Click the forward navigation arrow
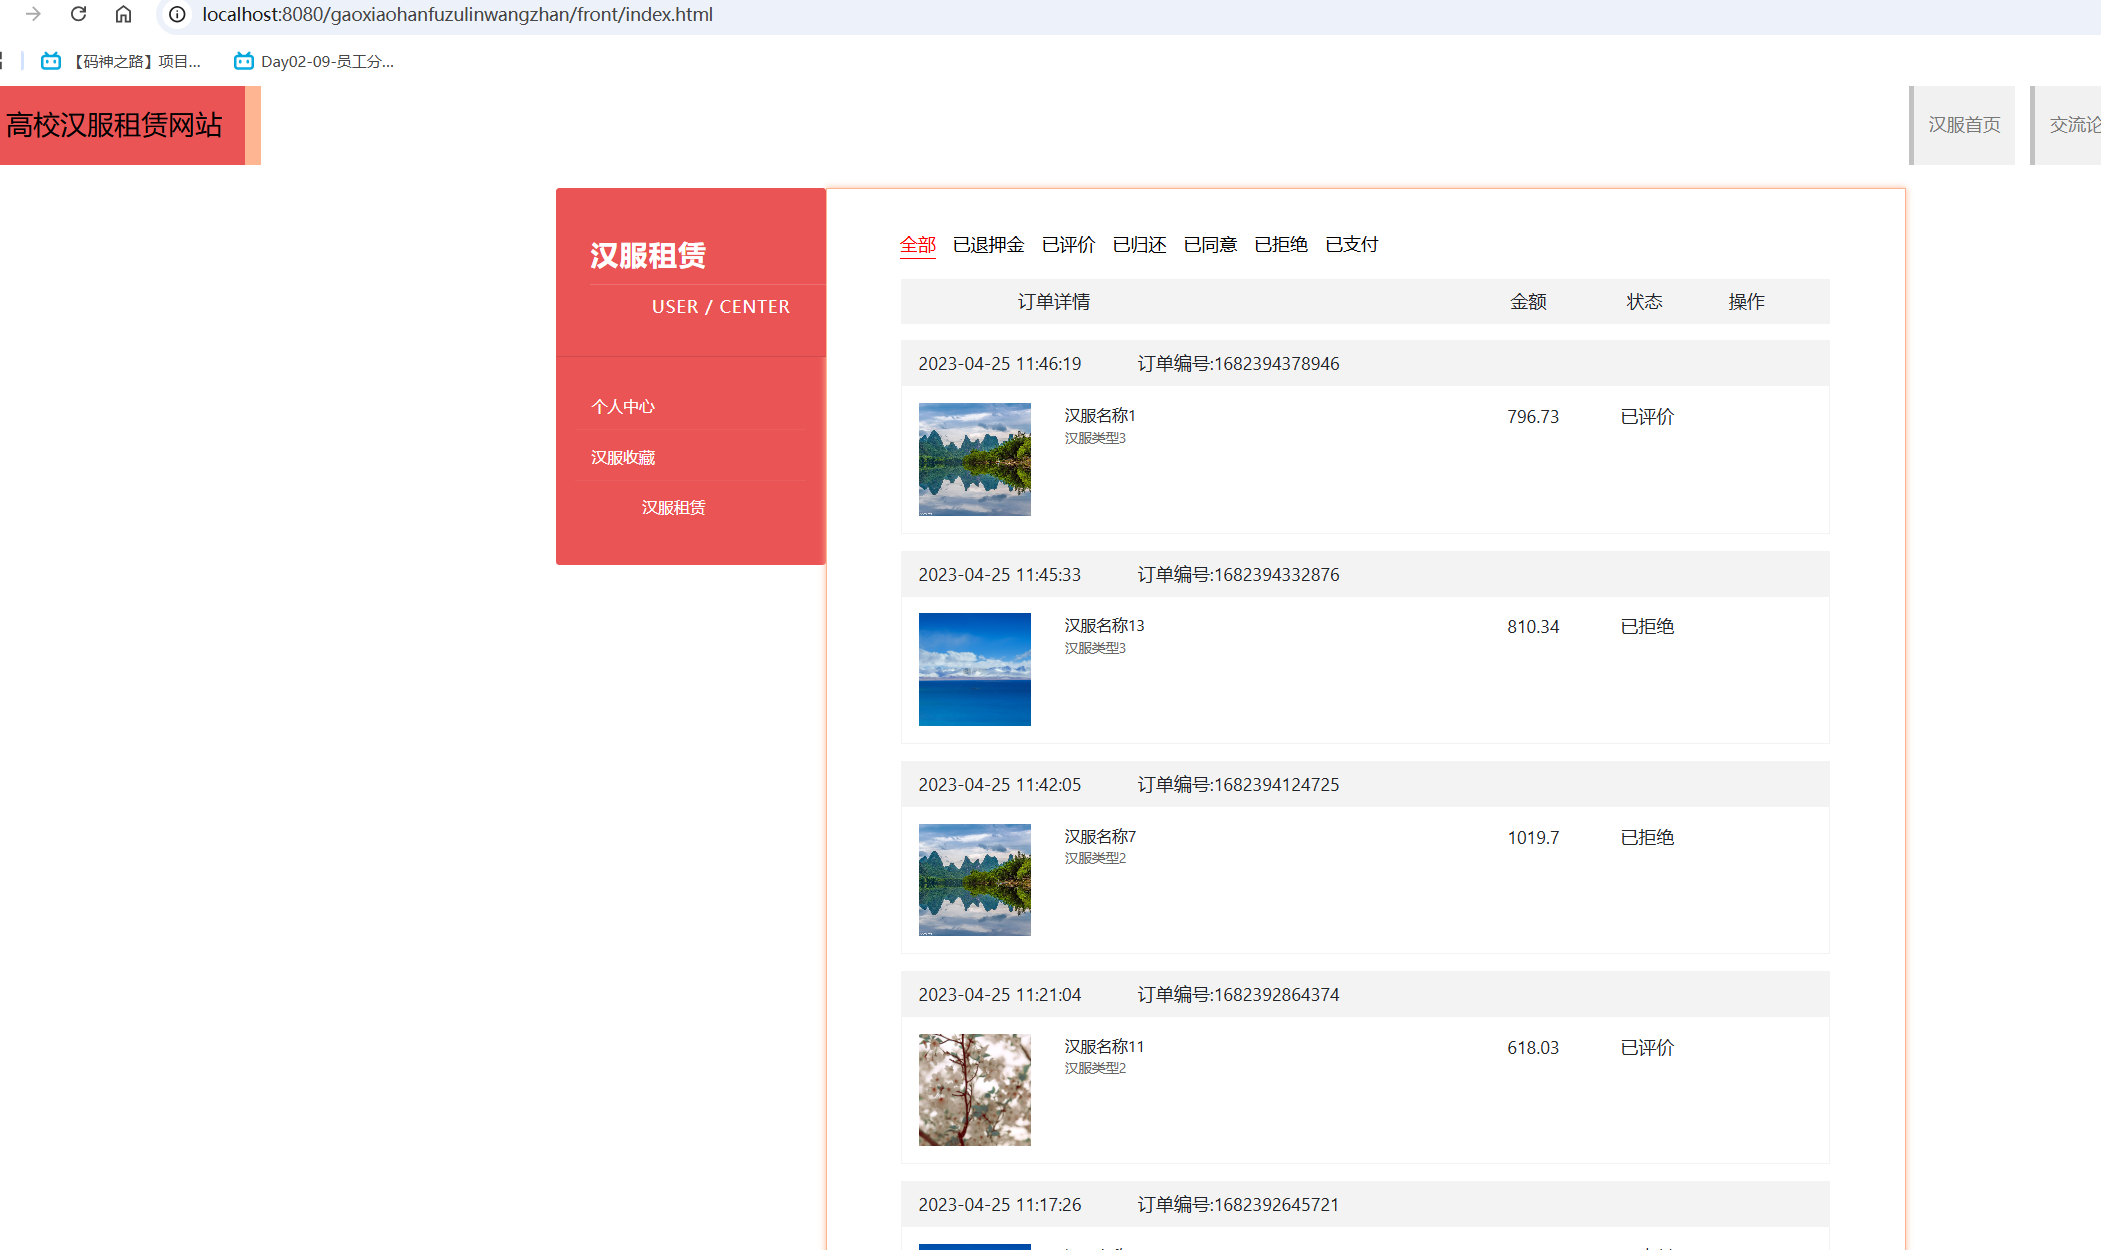 [33, 14]
